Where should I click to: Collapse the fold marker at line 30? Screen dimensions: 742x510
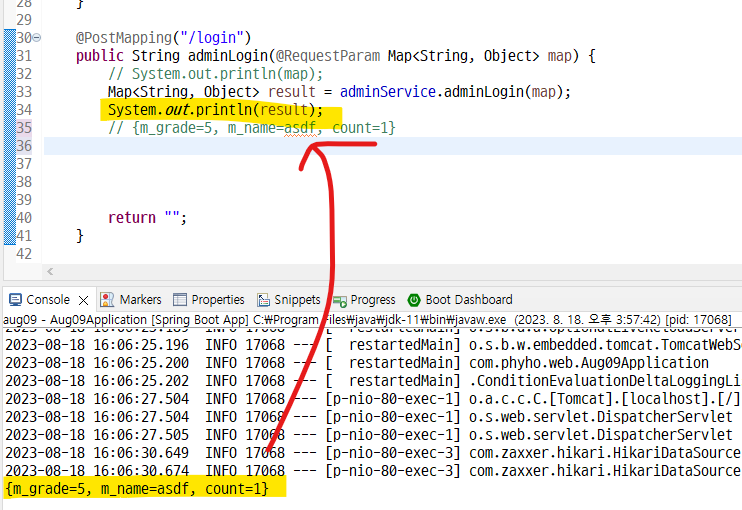point(36,37)
